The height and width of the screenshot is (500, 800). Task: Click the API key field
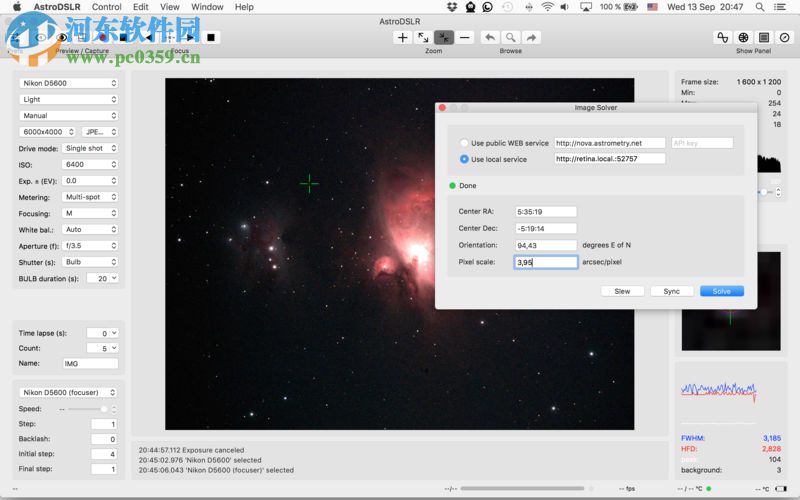coord(702,143)
